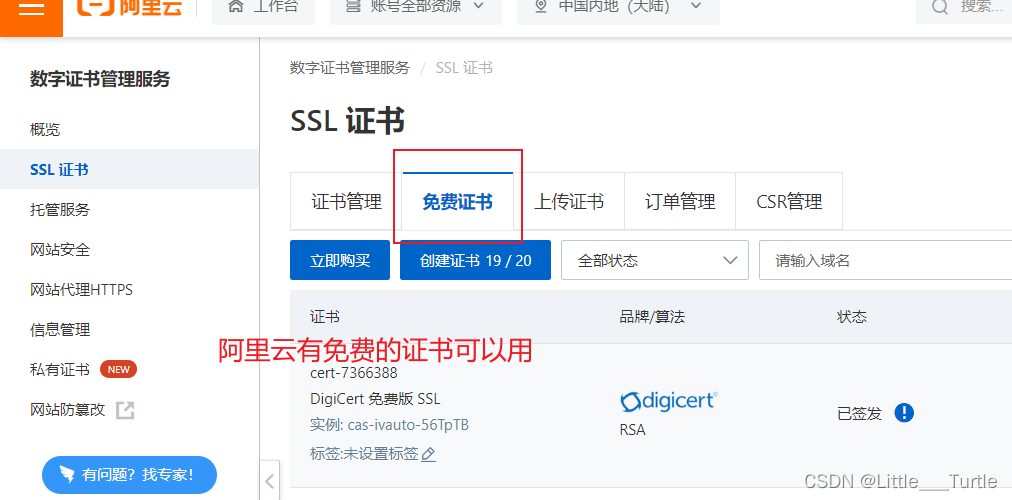Click the 状态 column header

(x=852, y=317)
